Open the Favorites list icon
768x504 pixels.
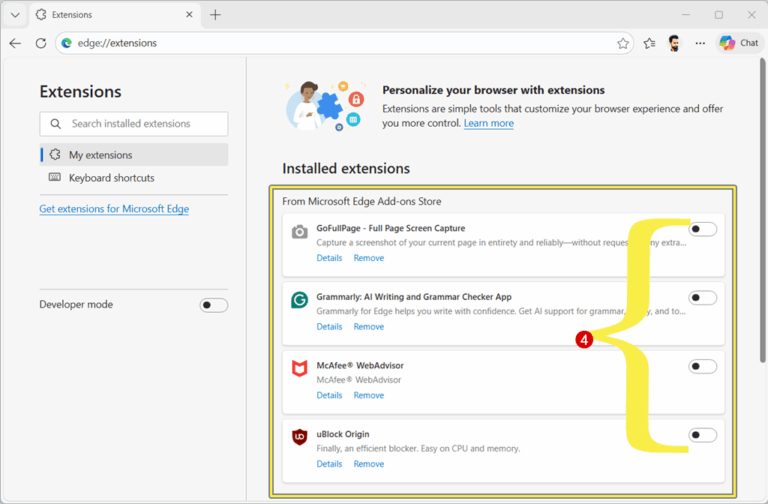649,44
